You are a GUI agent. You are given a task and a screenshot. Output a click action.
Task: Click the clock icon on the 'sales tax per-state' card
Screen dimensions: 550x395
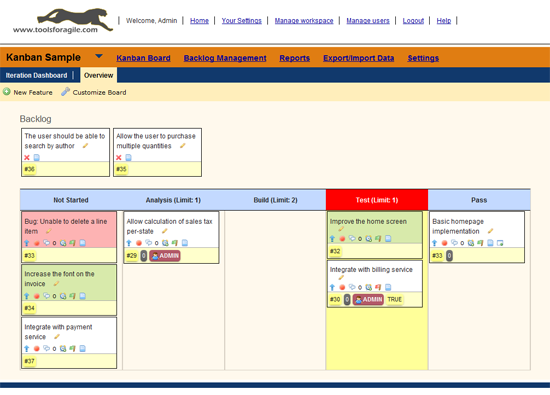click(x=165, y=243)
